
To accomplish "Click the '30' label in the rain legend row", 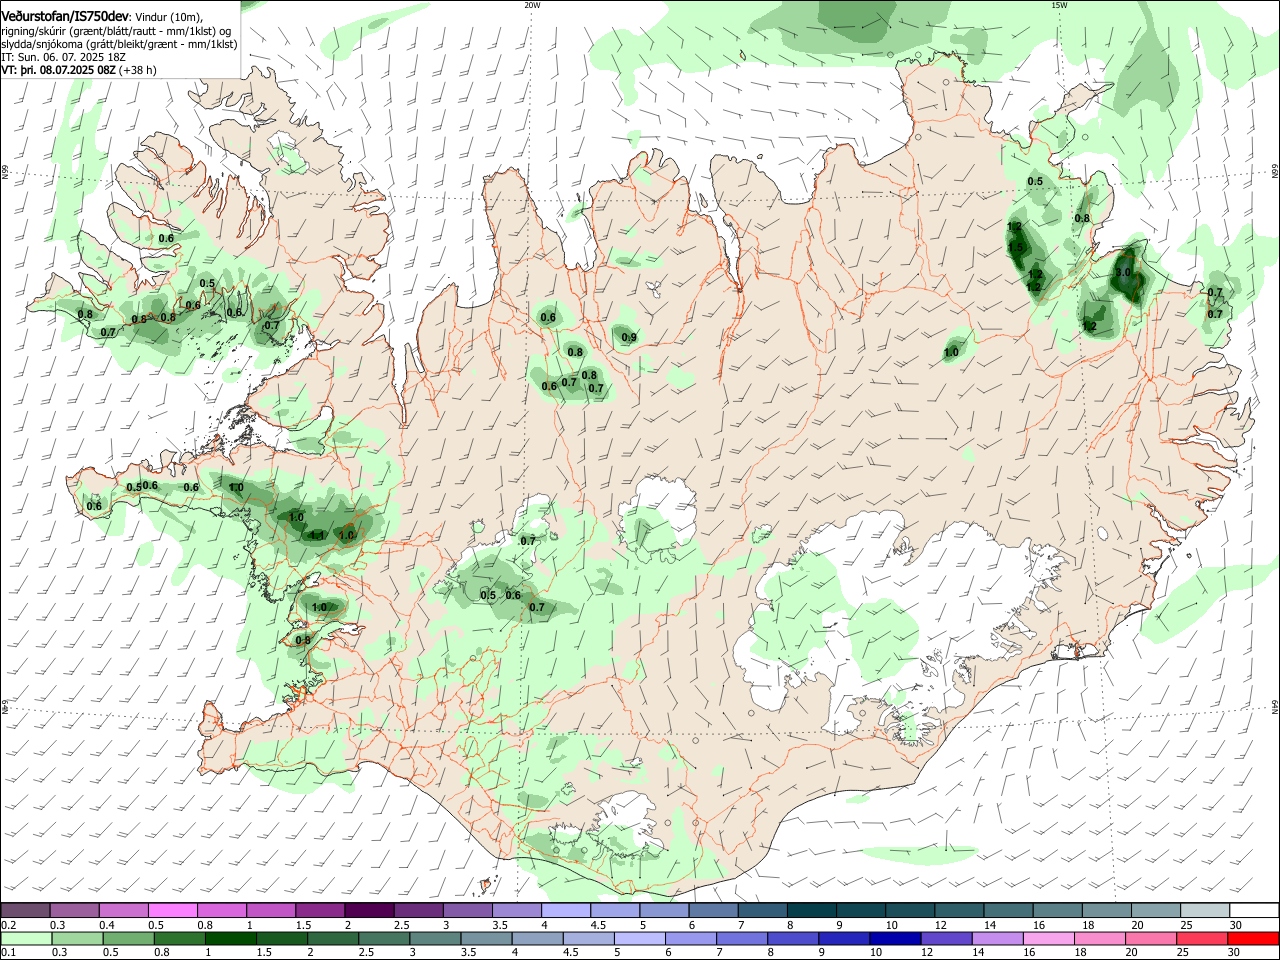I will click(1235, 954).
